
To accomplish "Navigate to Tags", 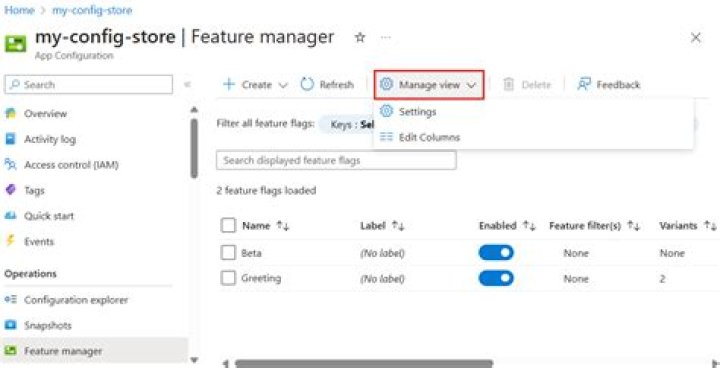I will point(34,190).
